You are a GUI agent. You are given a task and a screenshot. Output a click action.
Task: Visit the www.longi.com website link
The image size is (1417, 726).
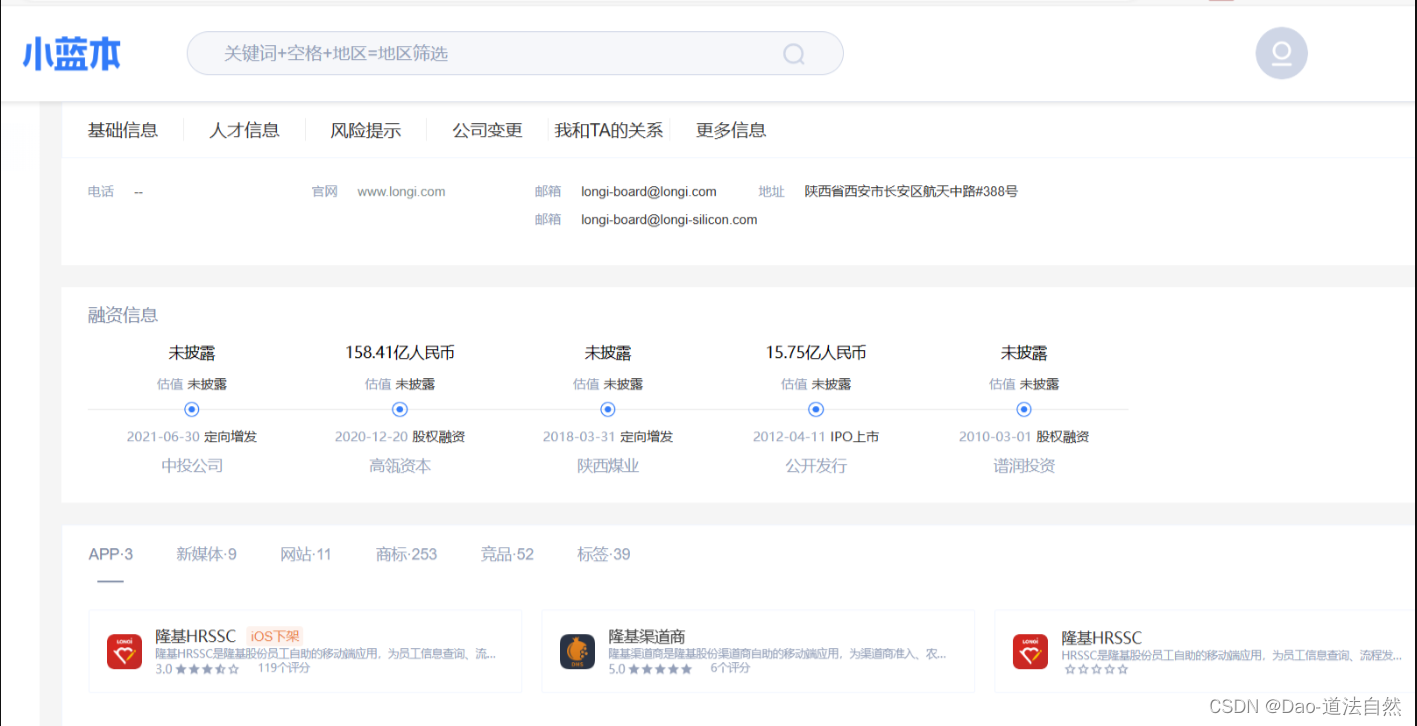click(401, 192)
